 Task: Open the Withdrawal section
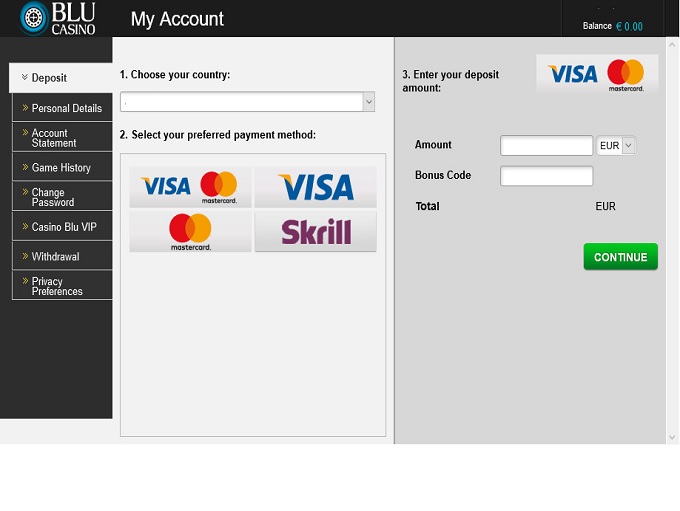coord(55,257)
